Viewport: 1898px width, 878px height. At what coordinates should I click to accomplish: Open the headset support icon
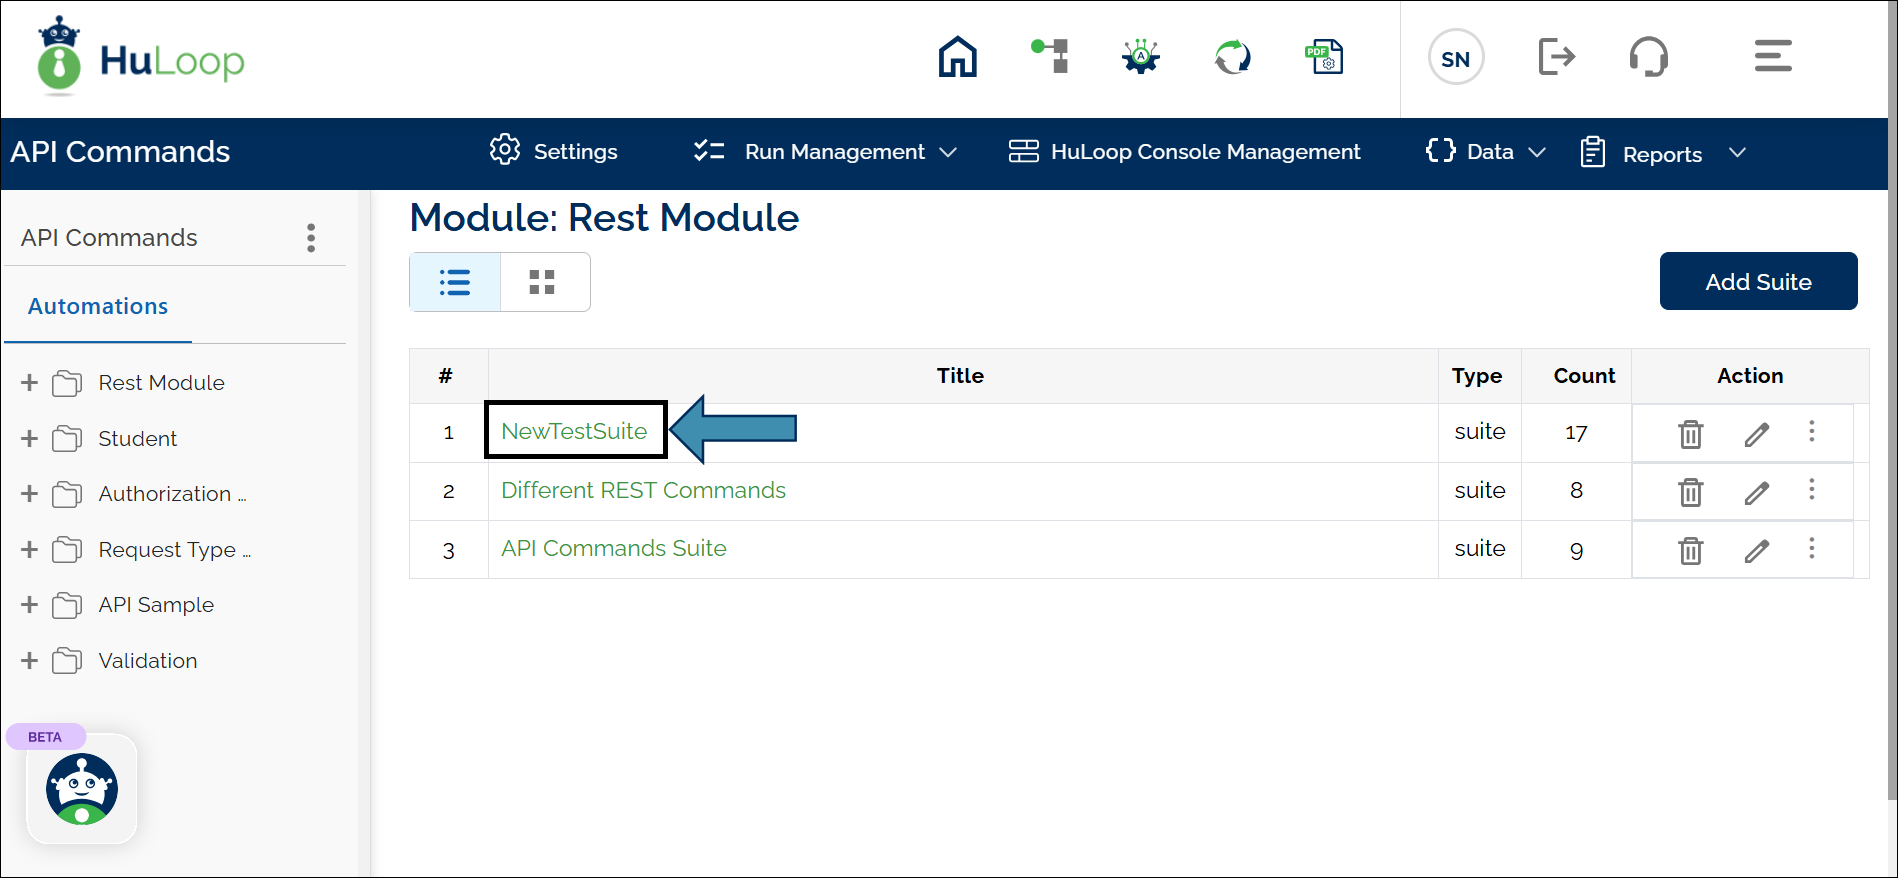point(1648,57)
